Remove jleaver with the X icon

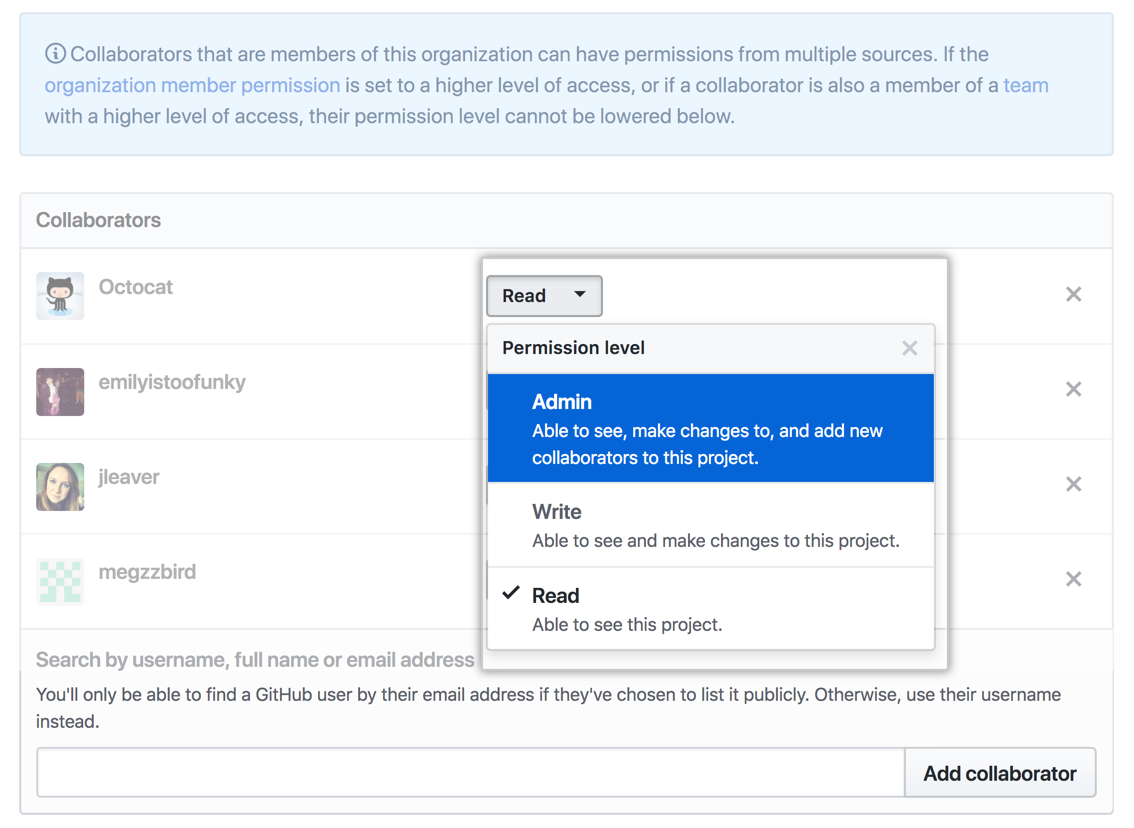pos(1073,484)
